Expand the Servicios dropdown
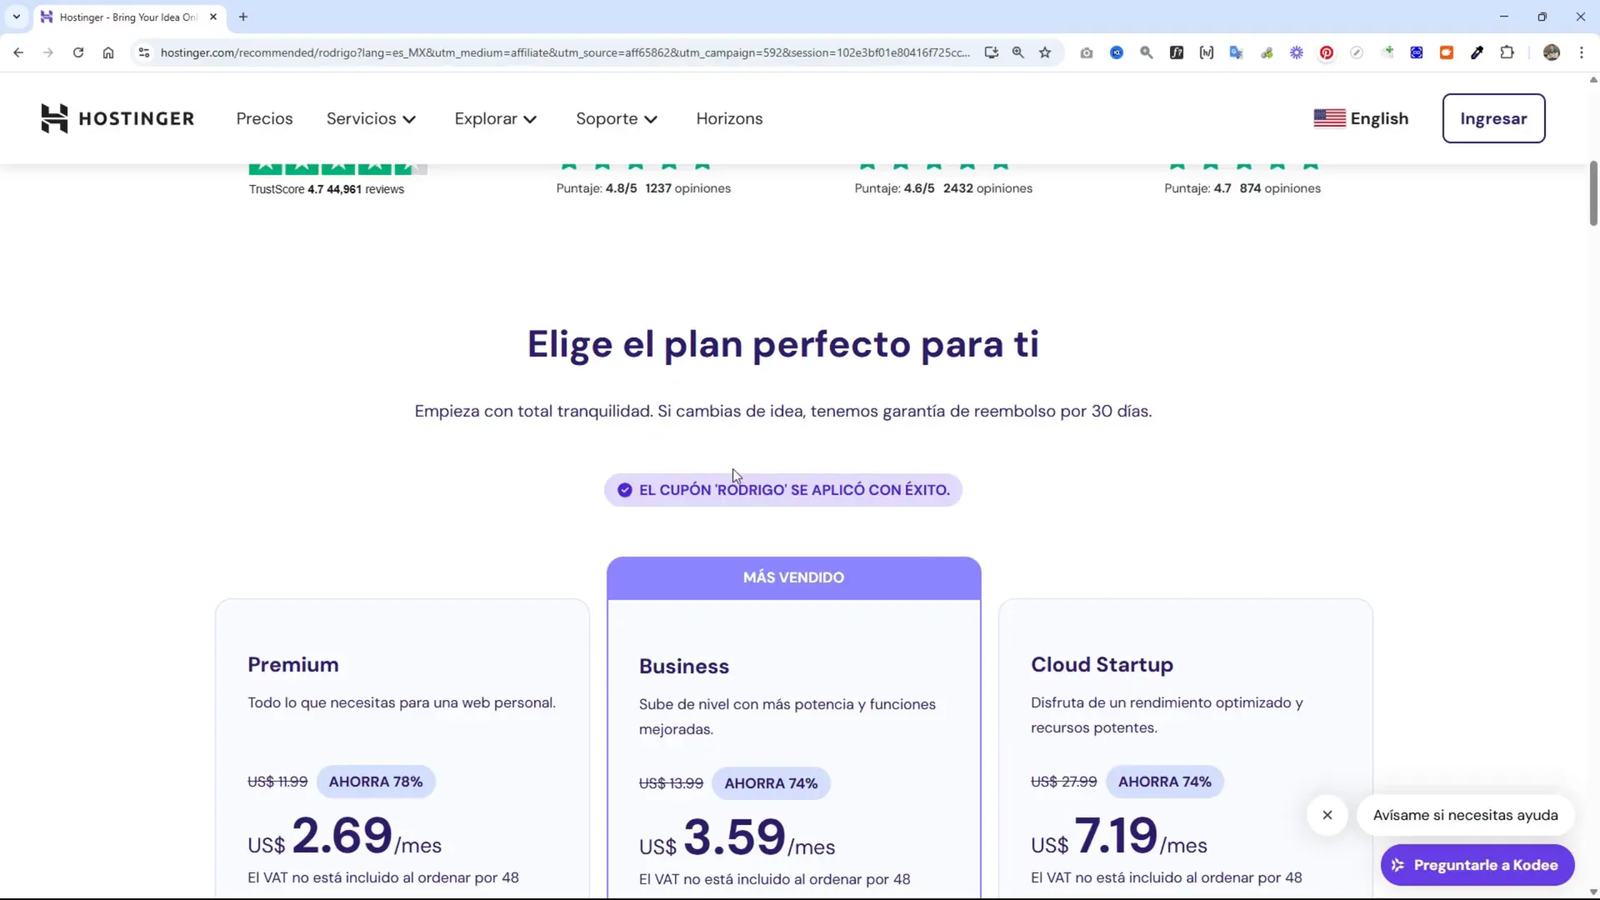1600x900 pixels. 371,118
